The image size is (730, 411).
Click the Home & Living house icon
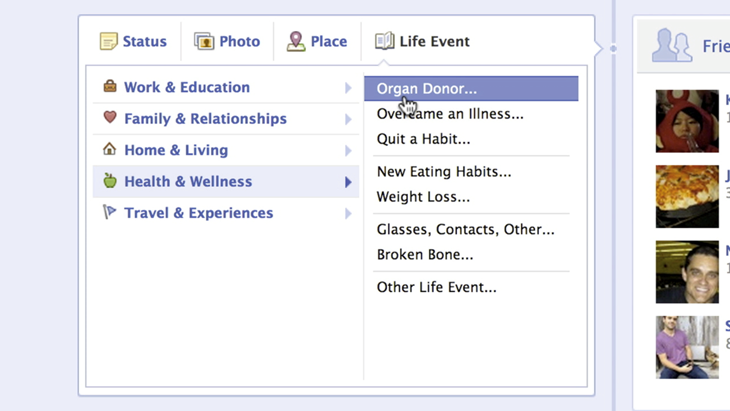click(110, 150)
